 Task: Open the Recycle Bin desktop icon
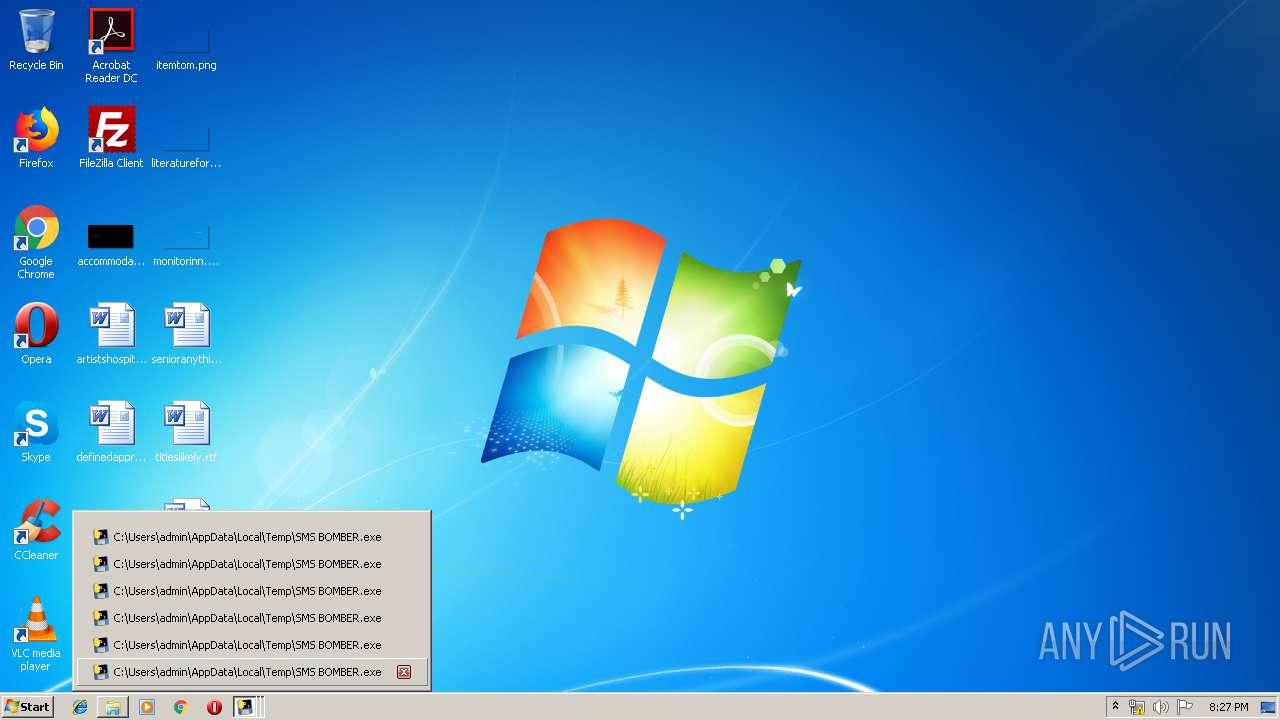(x=36, y=41)
